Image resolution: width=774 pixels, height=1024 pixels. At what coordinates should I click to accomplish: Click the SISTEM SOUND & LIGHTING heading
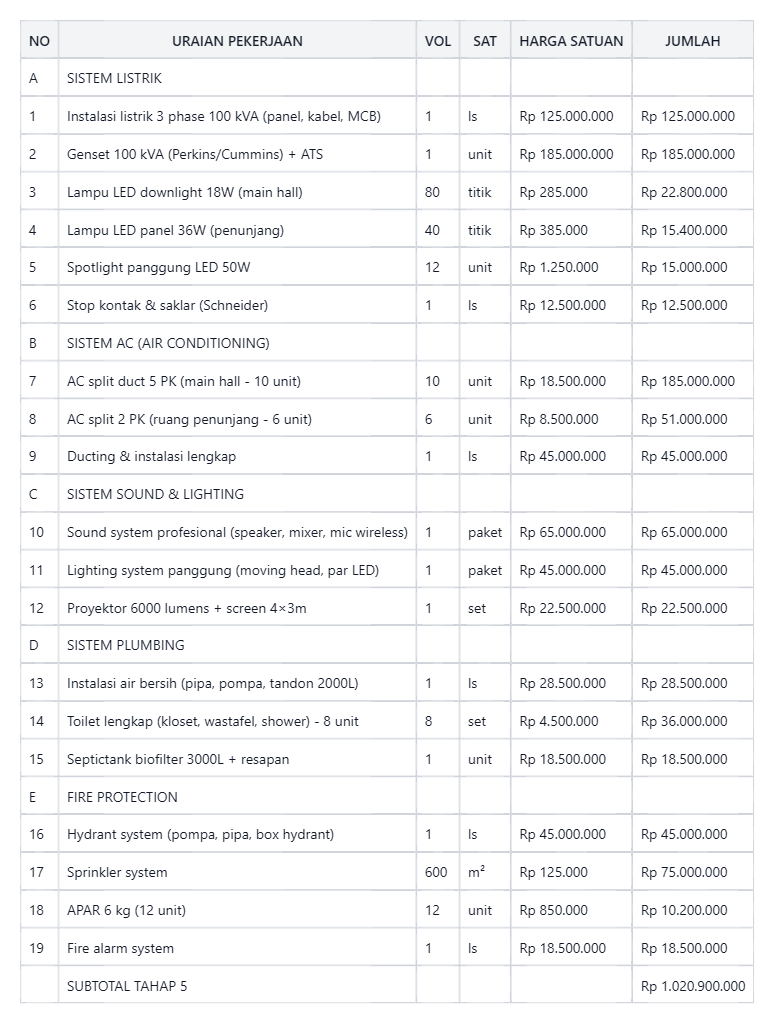155,494
